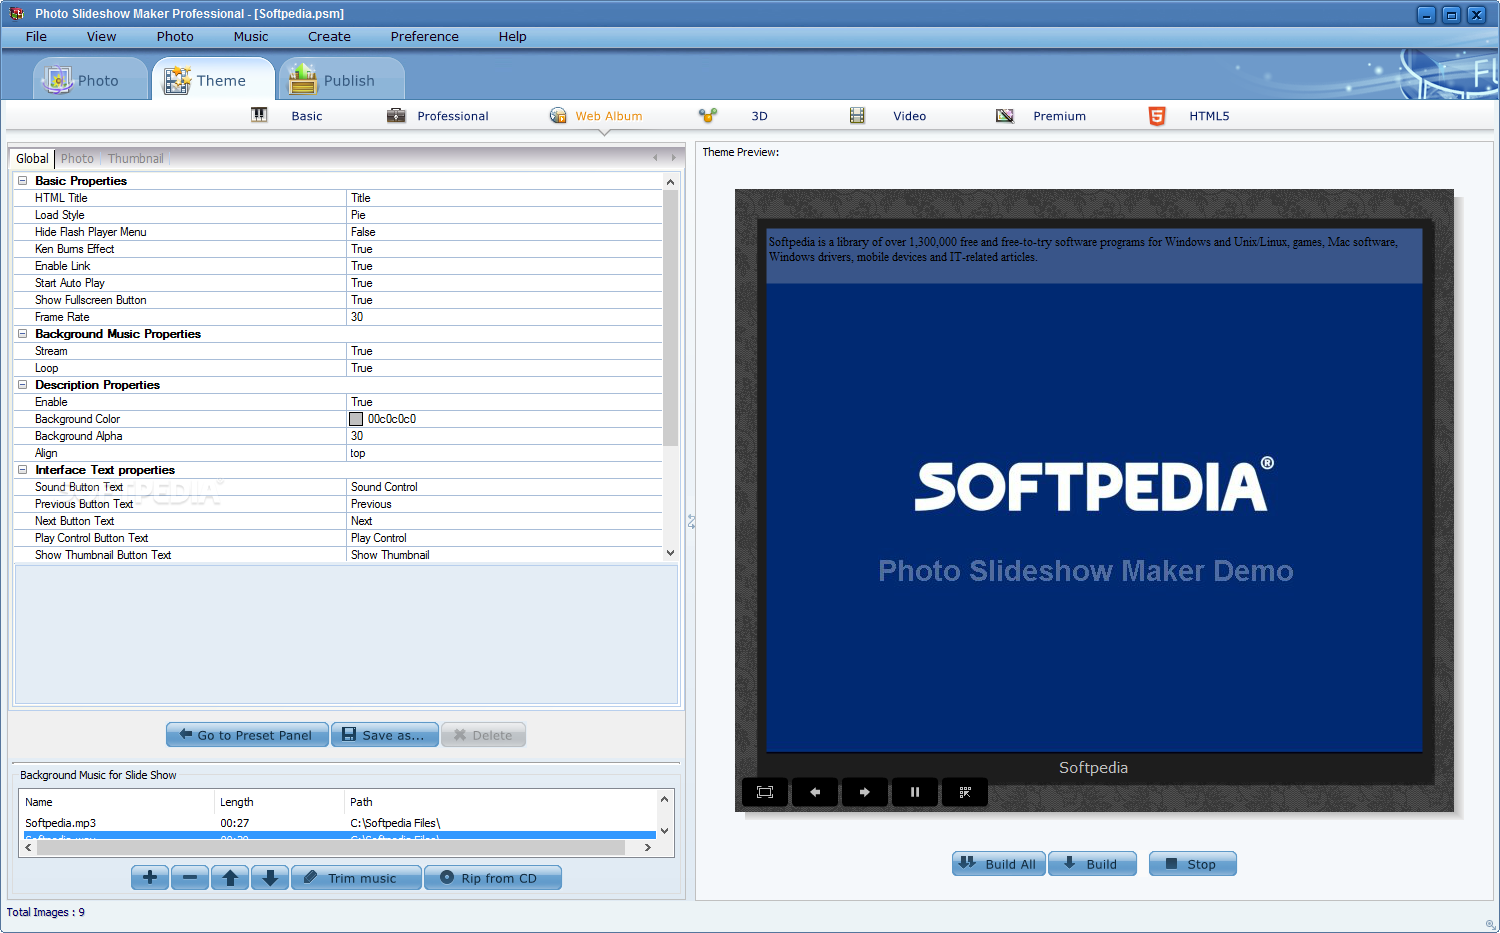Screen dimensions: 1500x933
Task: Change the Frame Rate value 30
Action: point(504,317)
